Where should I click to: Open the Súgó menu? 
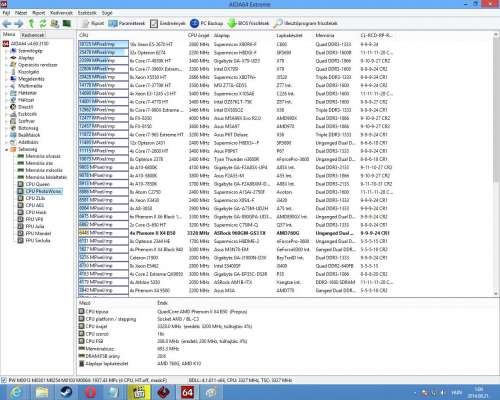point(107,13)
